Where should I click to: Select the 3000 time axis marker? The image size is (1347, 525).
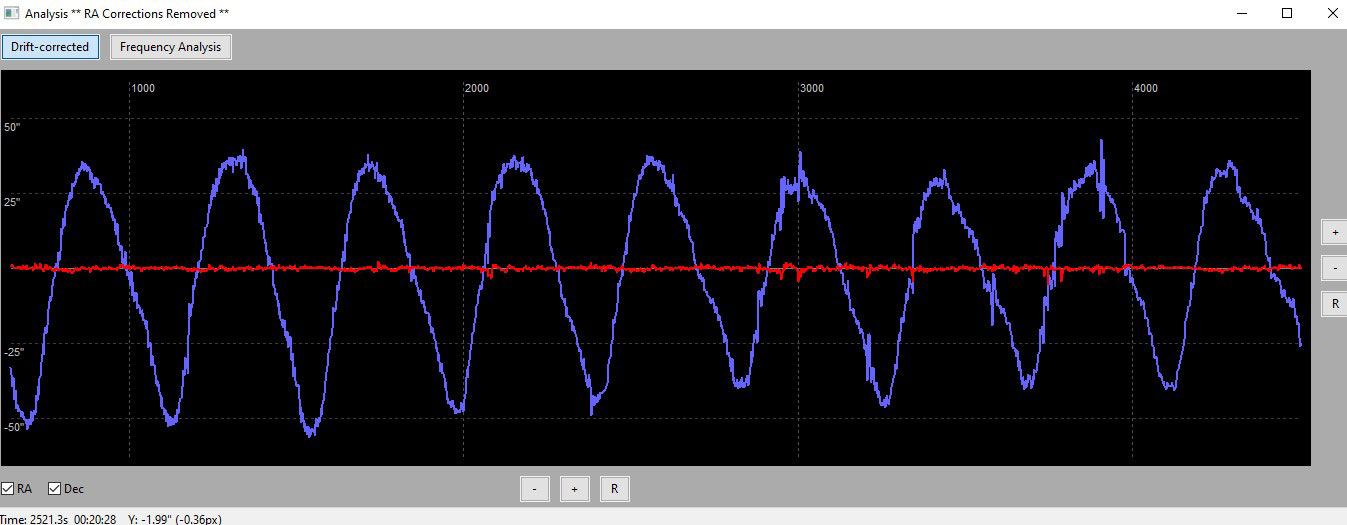812,88
